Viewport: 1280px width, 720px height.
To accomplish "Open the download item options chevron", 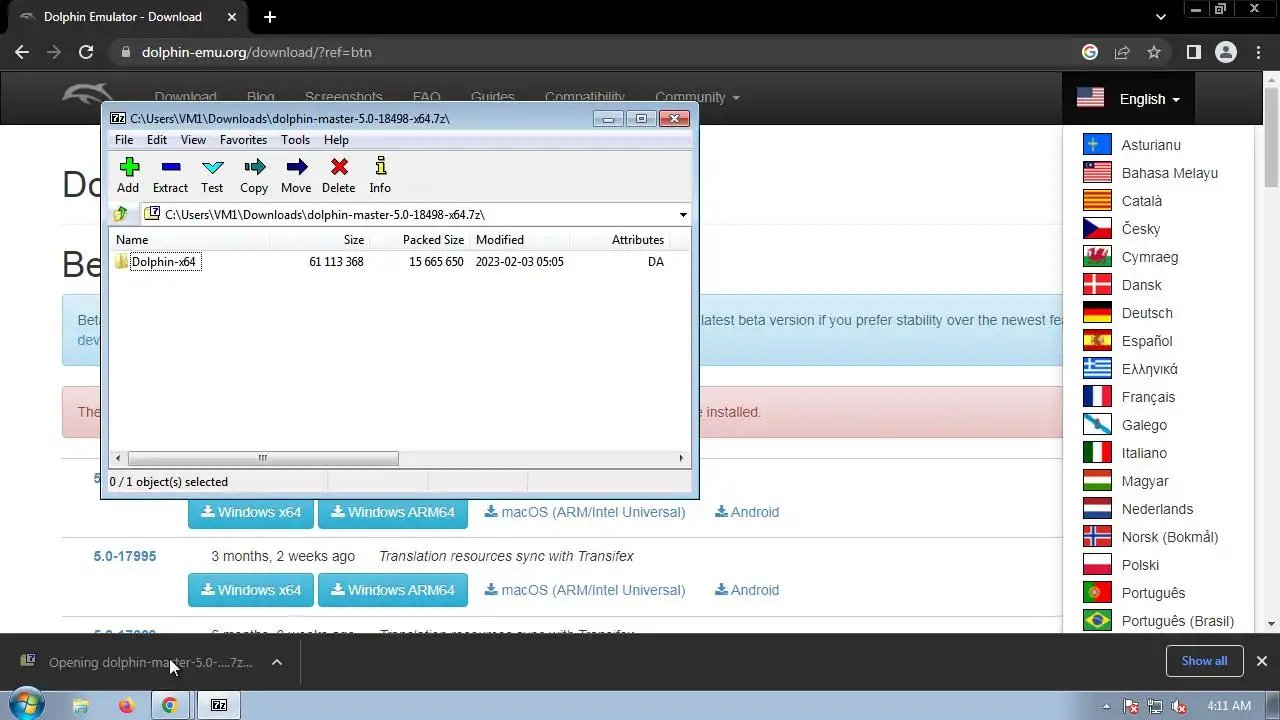I will pyautogui.click(x=277, y=662).
